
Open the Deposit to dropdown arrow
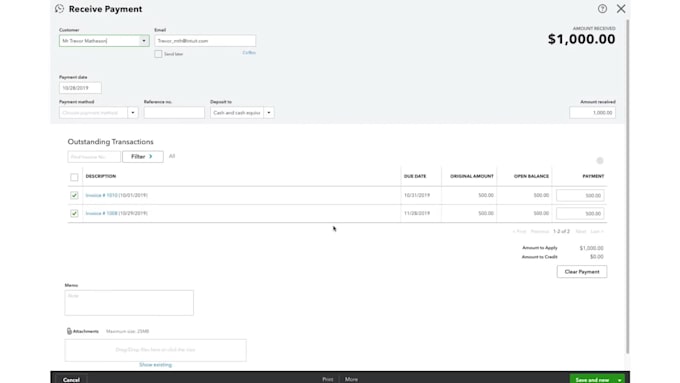click(x=269, y=113)
